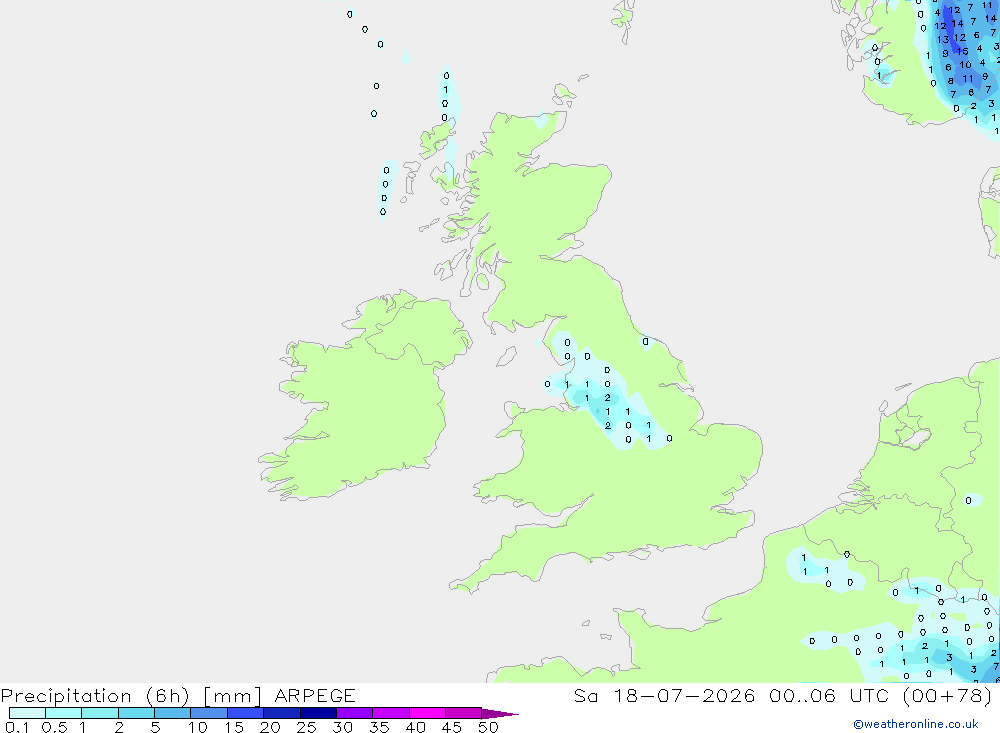Select the 45–50 mm legend swatch
1000x733 pixels.
463,713
